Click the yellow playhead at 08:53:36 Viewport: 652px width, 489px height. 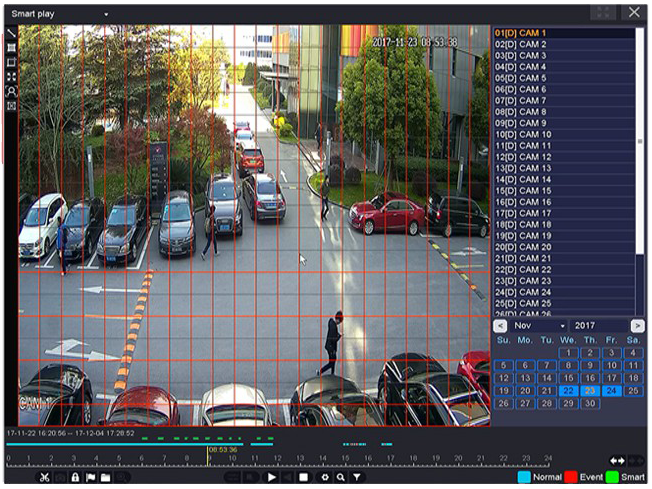tap(207, 456)
